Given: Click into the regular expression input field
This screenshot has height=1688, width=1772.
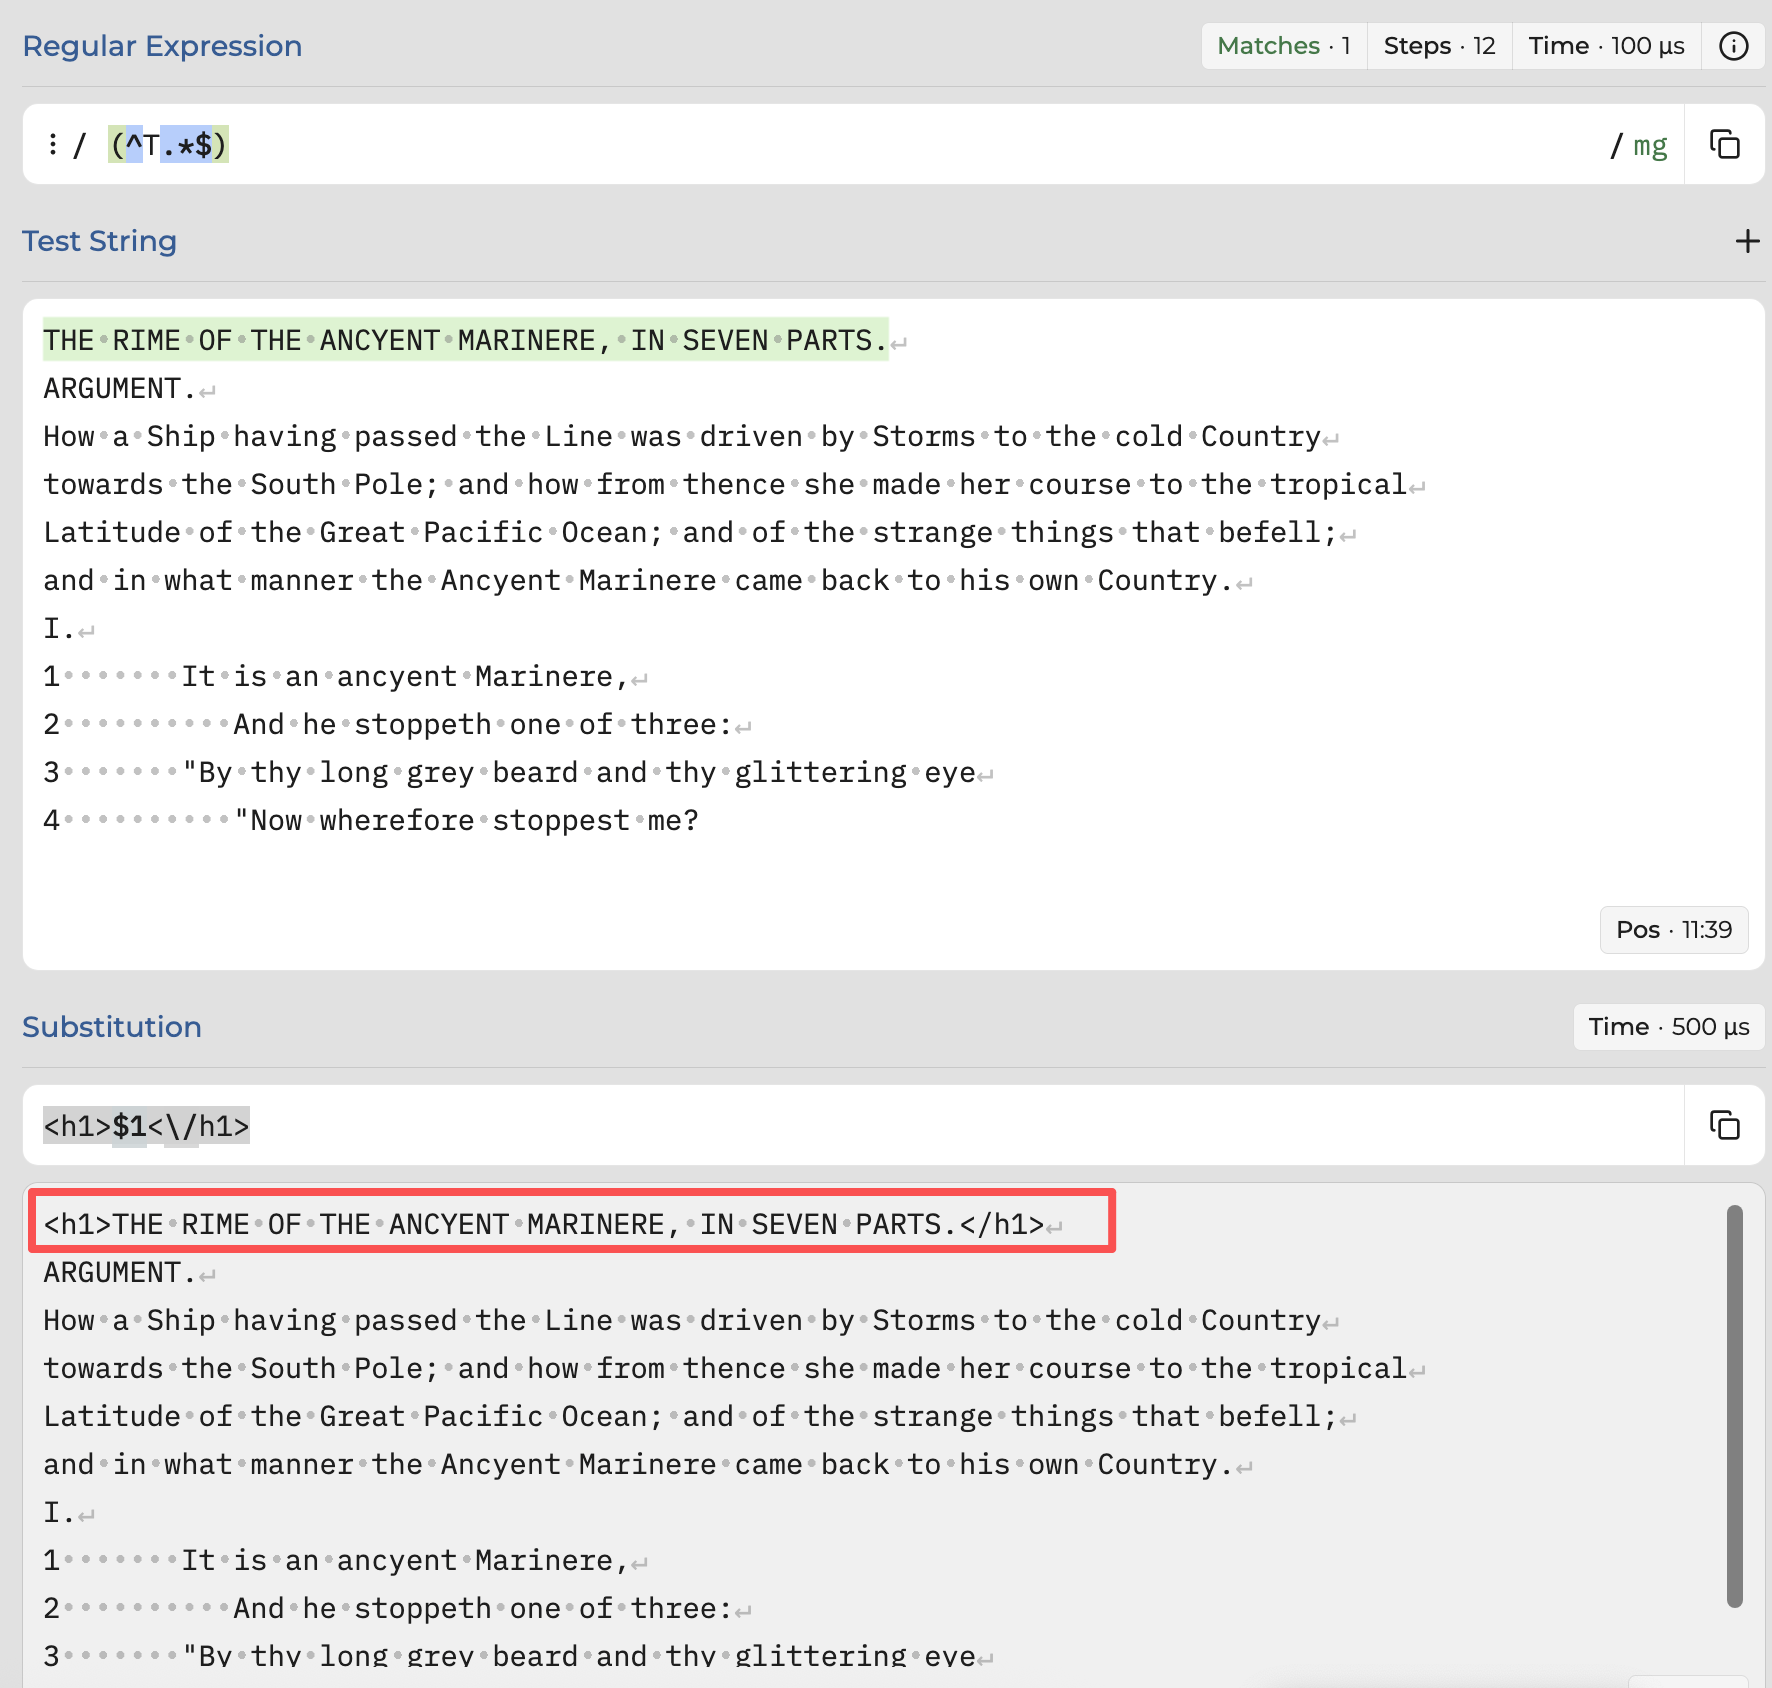Looking at the screenshot, I should (x=853, y=144).
